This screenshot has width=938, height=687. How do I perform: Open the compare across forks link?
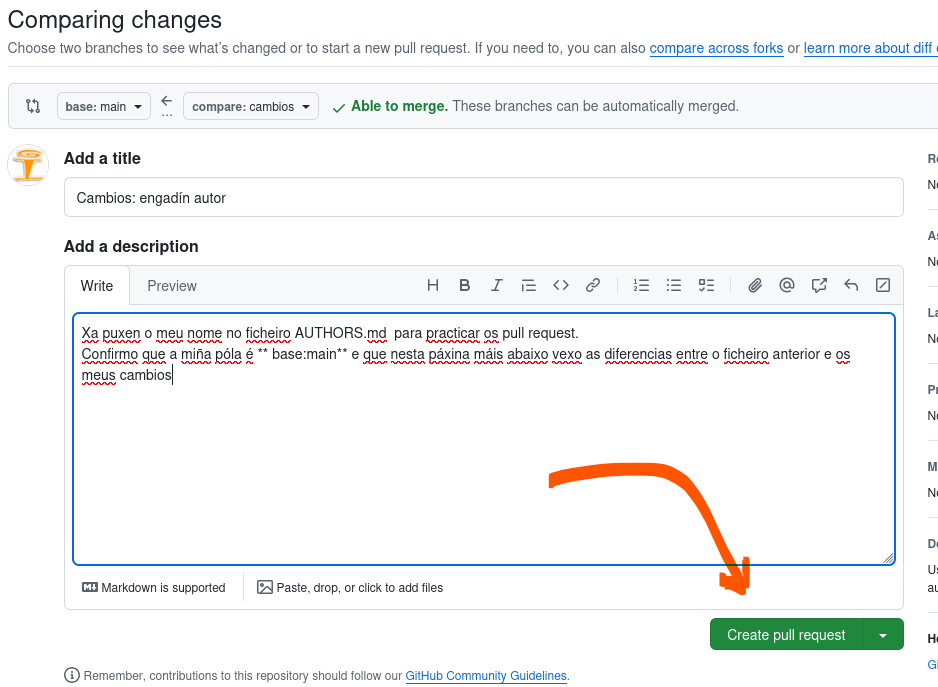click(716, 48)
